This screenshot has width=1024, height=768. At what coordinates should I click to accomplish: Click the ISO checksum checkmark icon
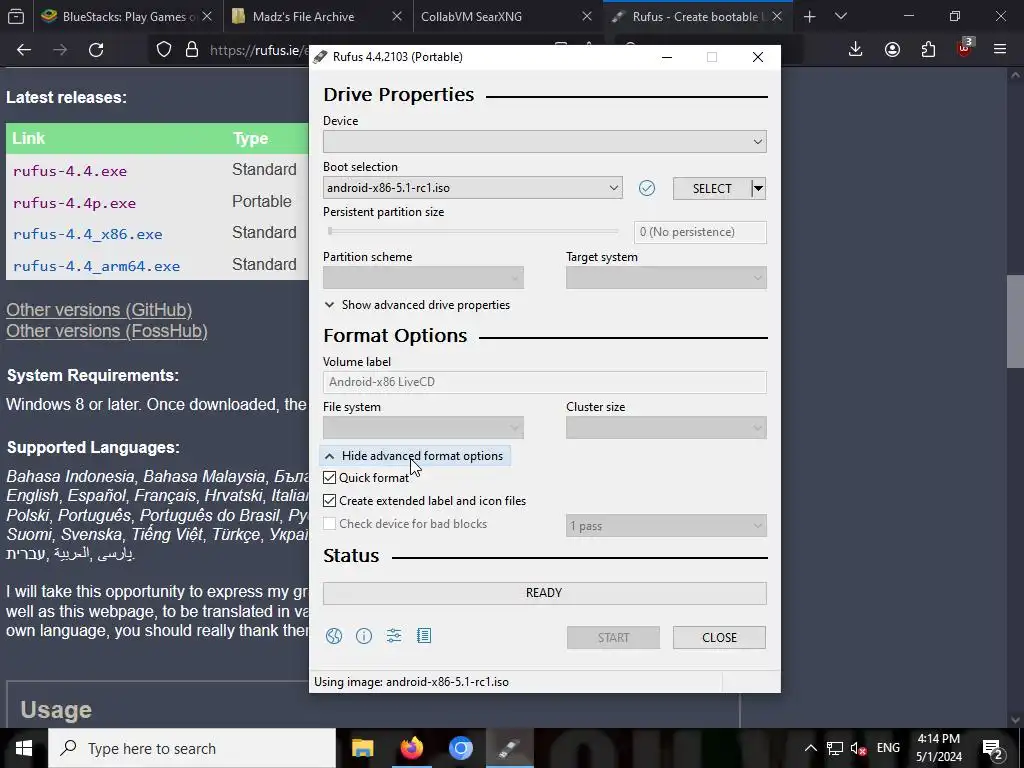coord(647,188)
